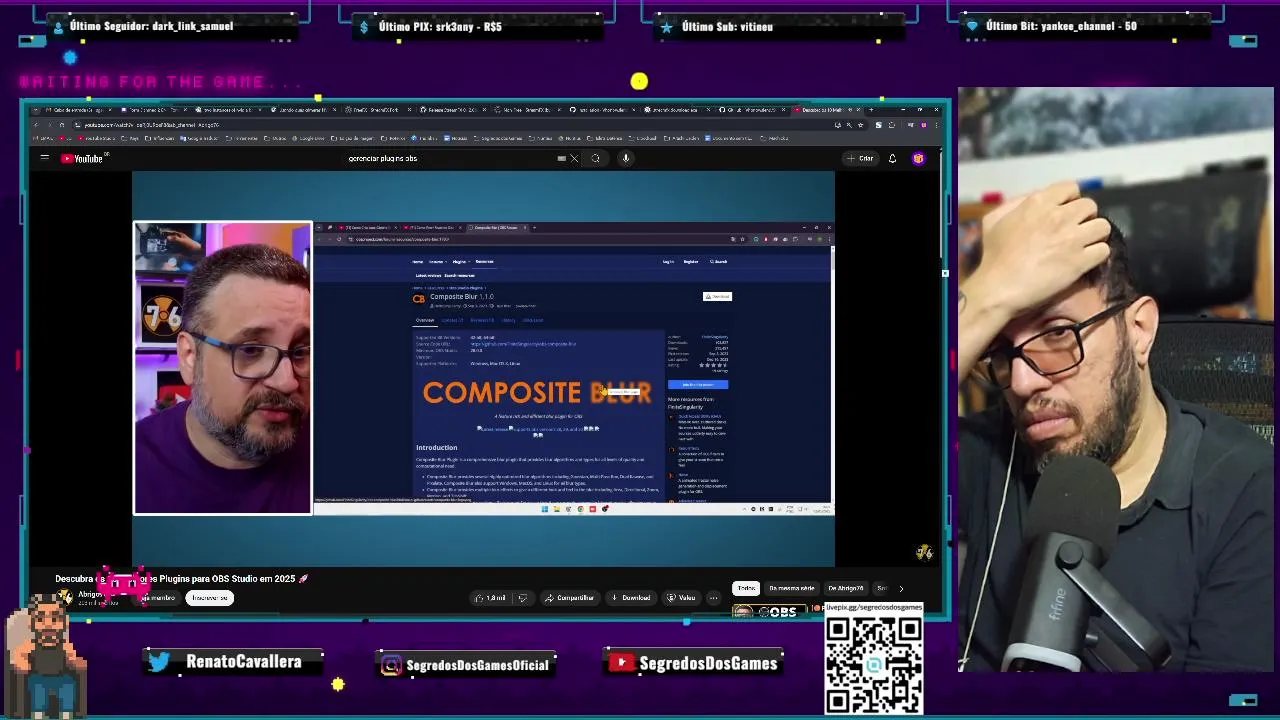Open the Overview tab in the Composite Blur page
This screenshot has width=1280, height=720.
point(425,320)
